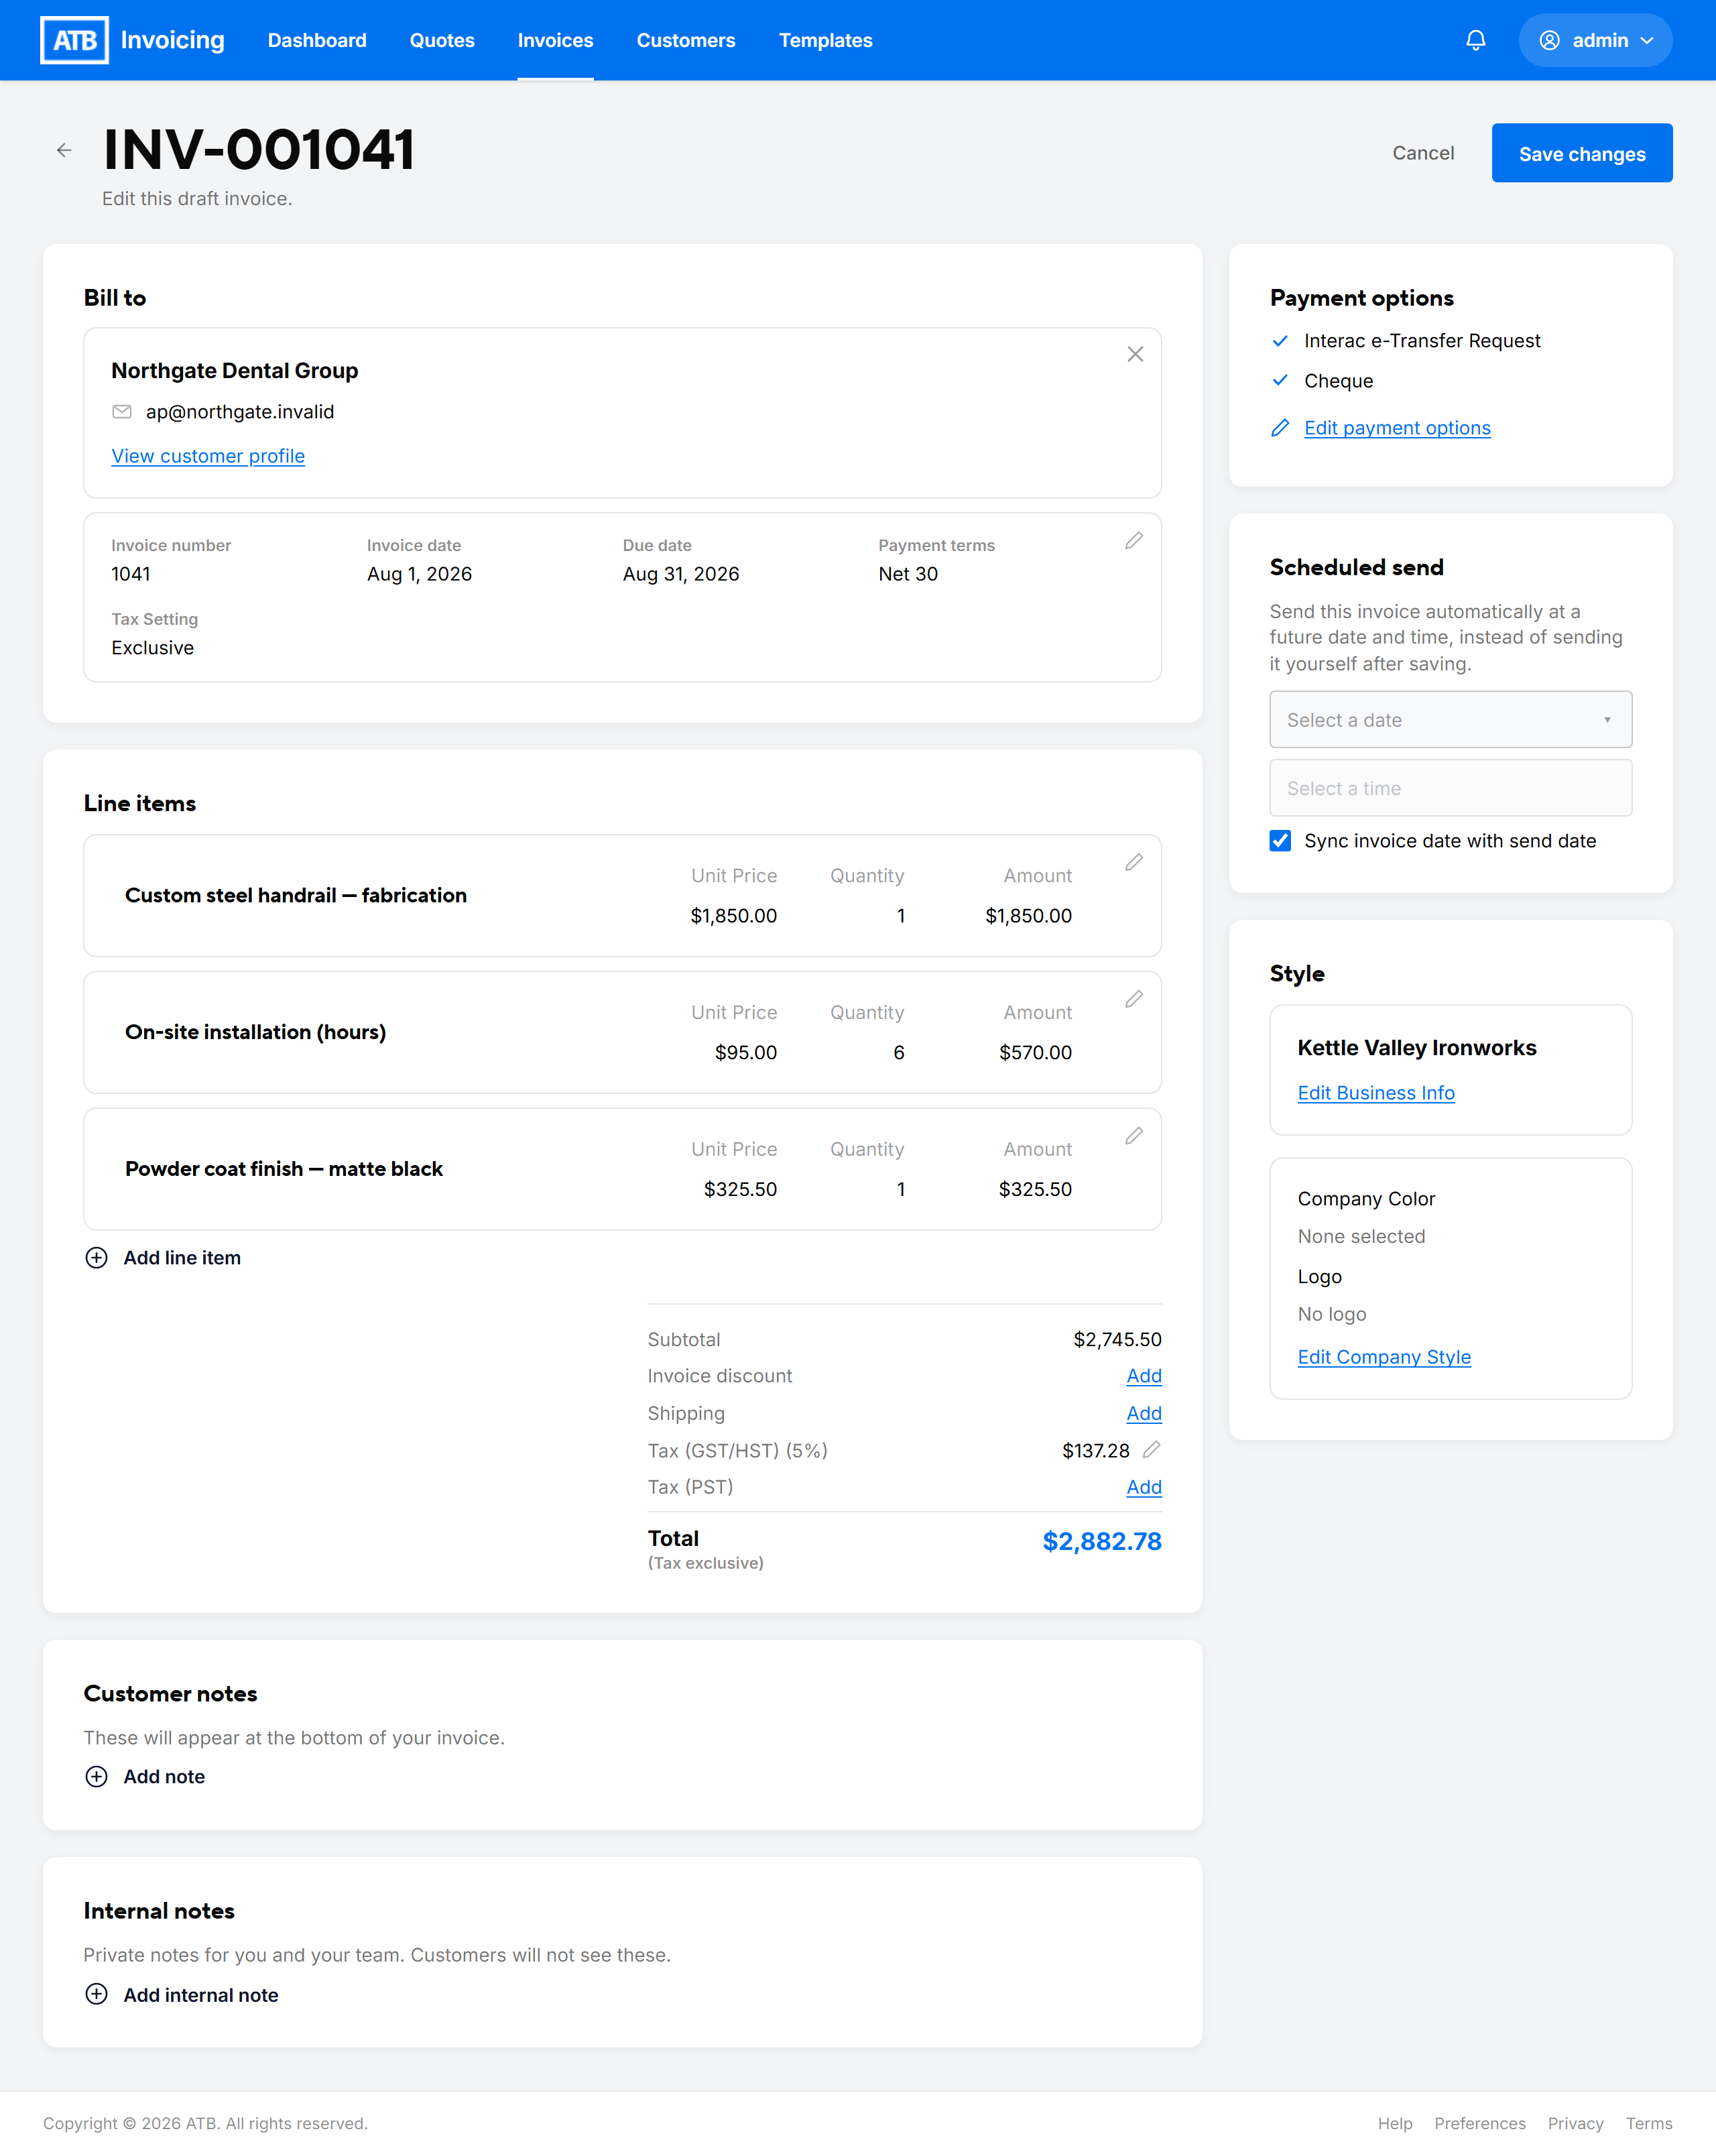Click the plus icon for Add note
1716x2156 pixels.
point(96,1777)
